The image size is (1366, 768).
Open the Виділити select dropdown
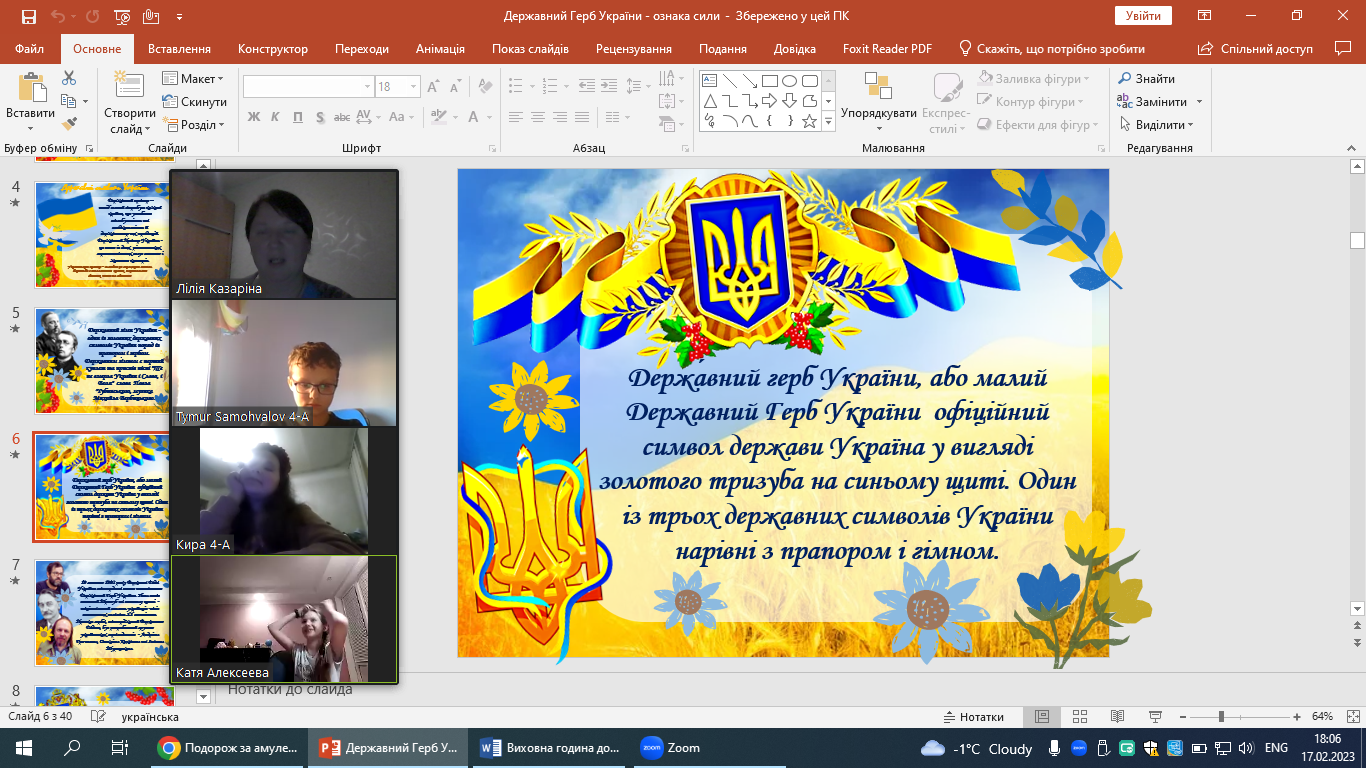coord(1156,125)
